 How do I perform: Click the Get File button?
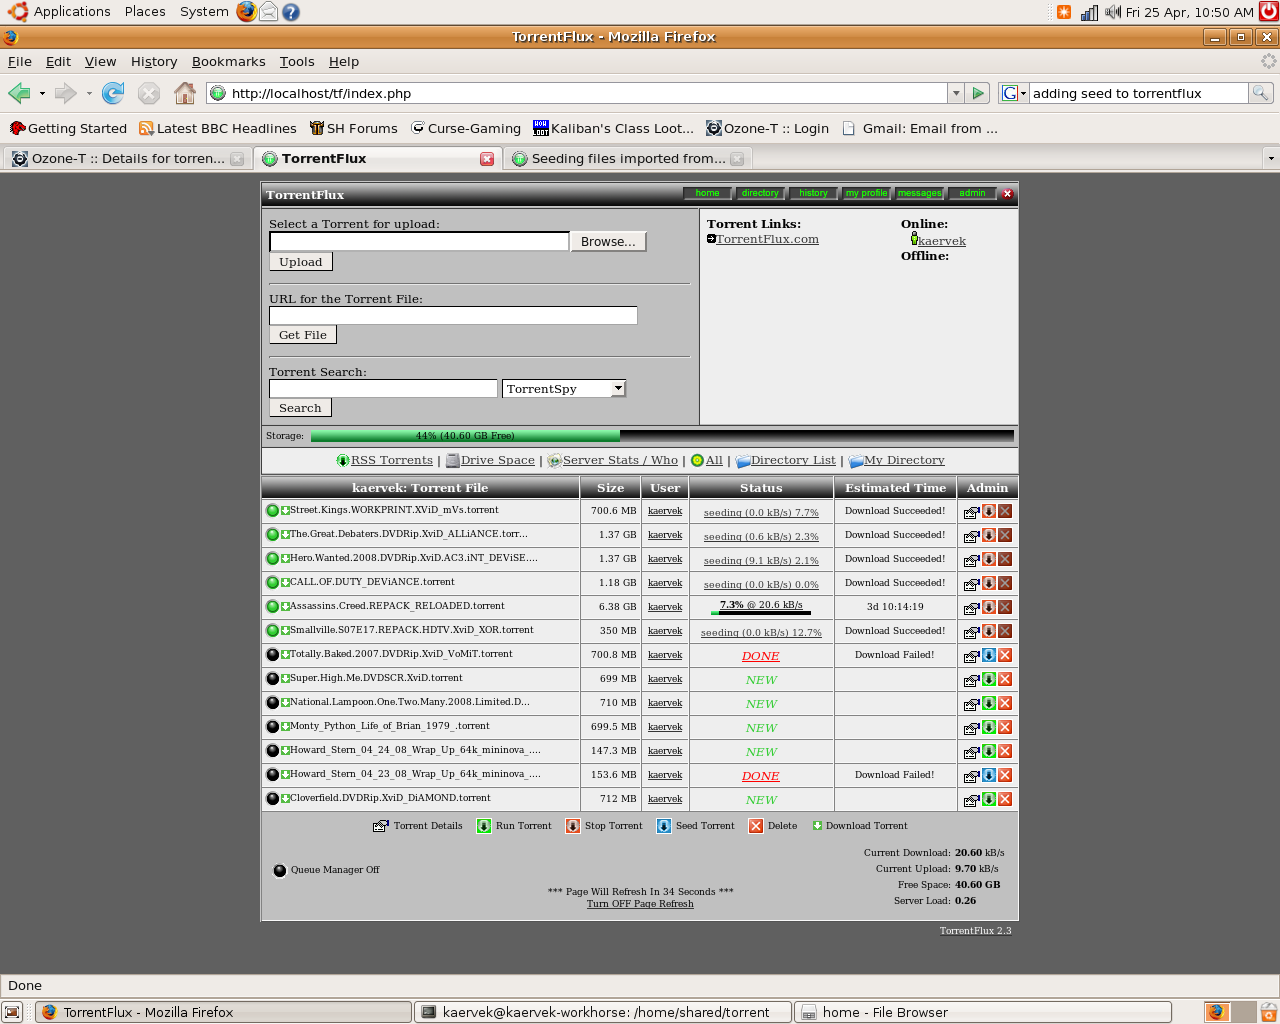click(x=303, y=335)
